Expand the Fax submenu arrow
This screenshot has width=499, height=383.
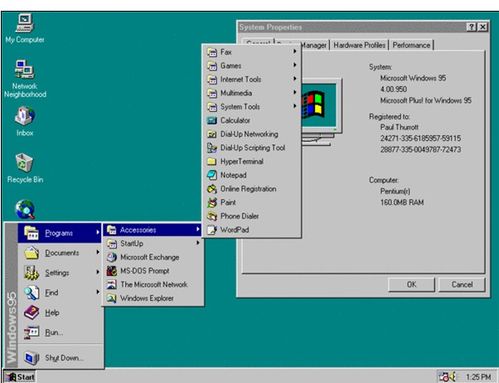[295, 51]
